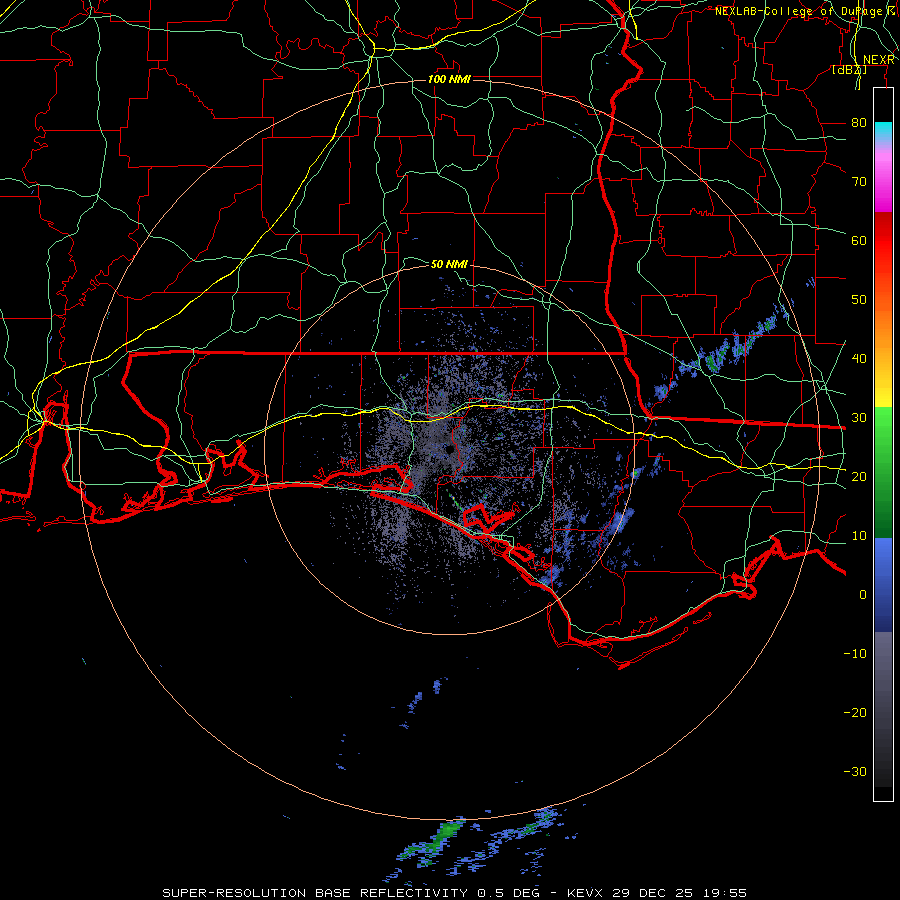
Task: Click the 20 value on the dBZ scale
Action: [859, 477]
